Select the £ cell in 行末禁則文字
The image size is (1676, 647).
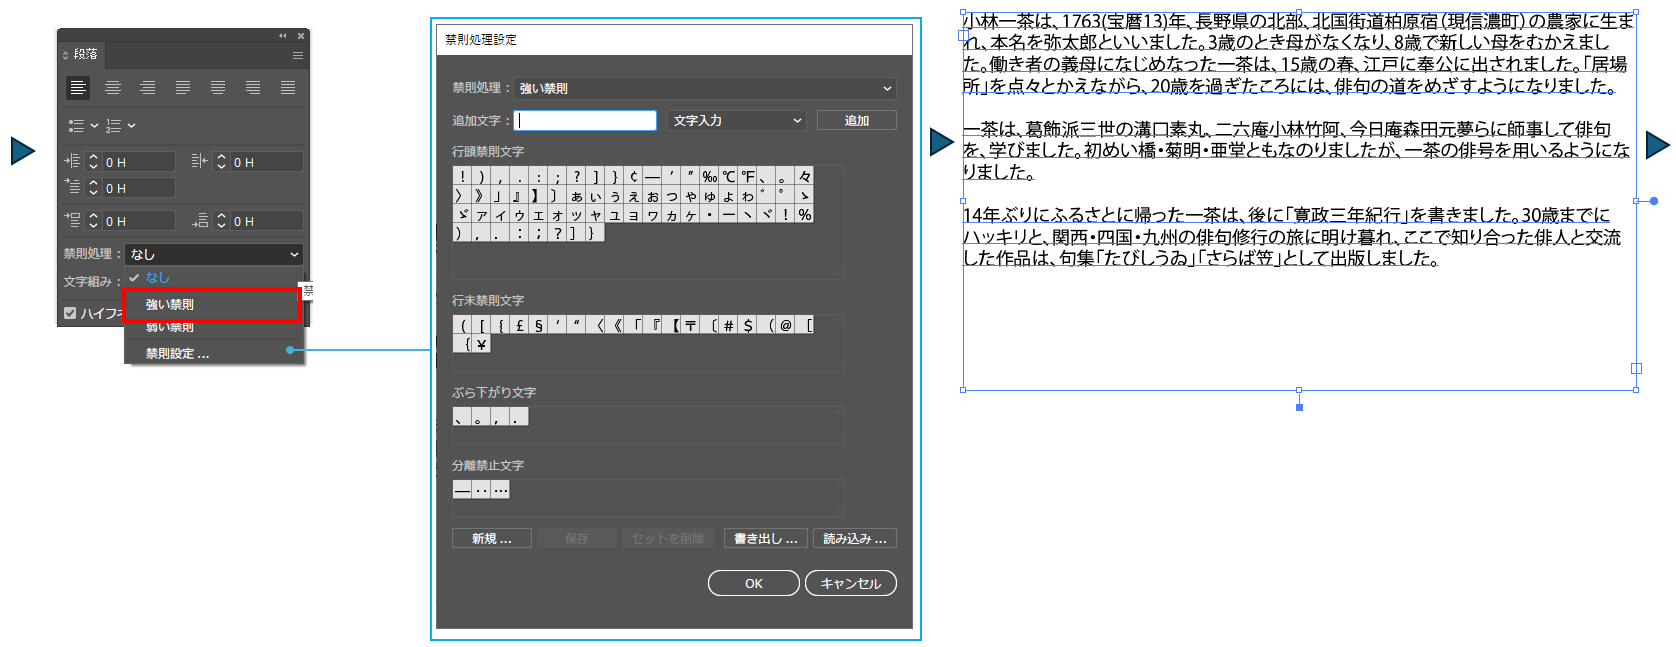[x=519, y=325]
